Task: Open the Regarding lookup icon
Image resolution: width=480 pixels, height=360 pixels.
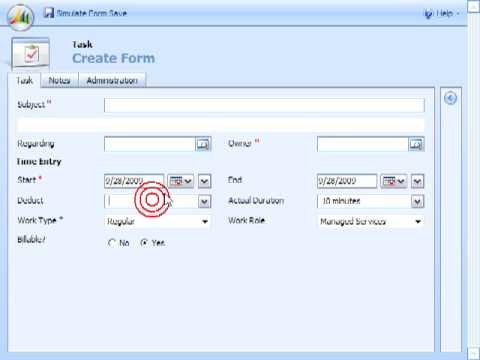Action: 203,144
